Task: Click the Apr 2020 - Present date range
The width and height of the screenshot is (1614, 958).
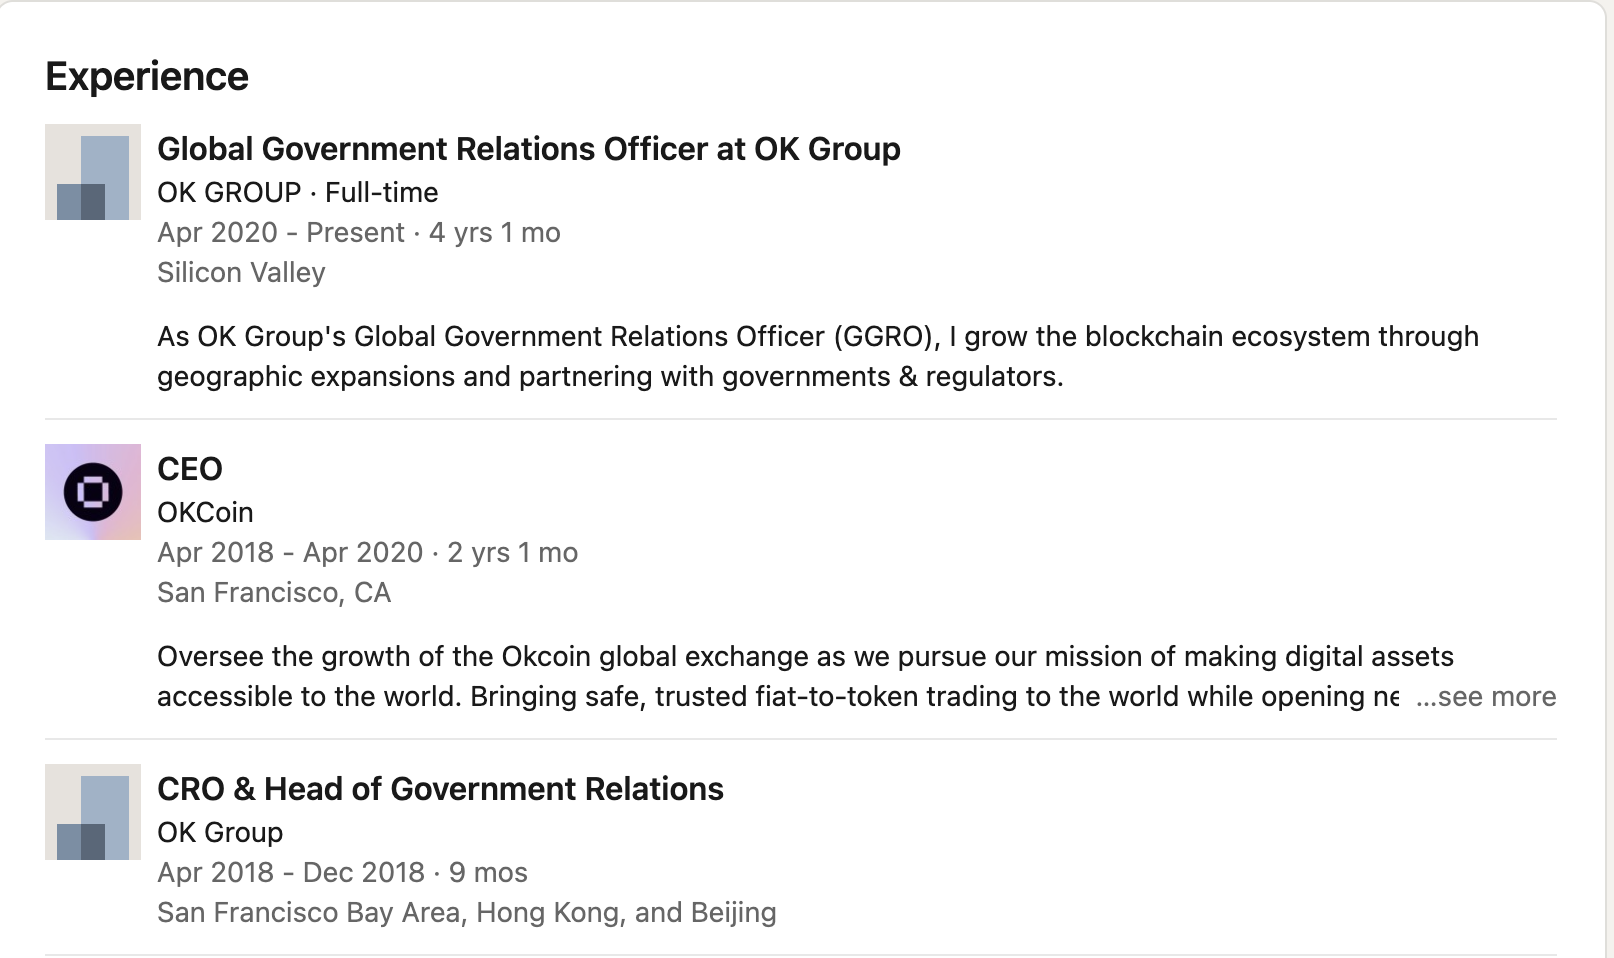Action: coord(281,232)
